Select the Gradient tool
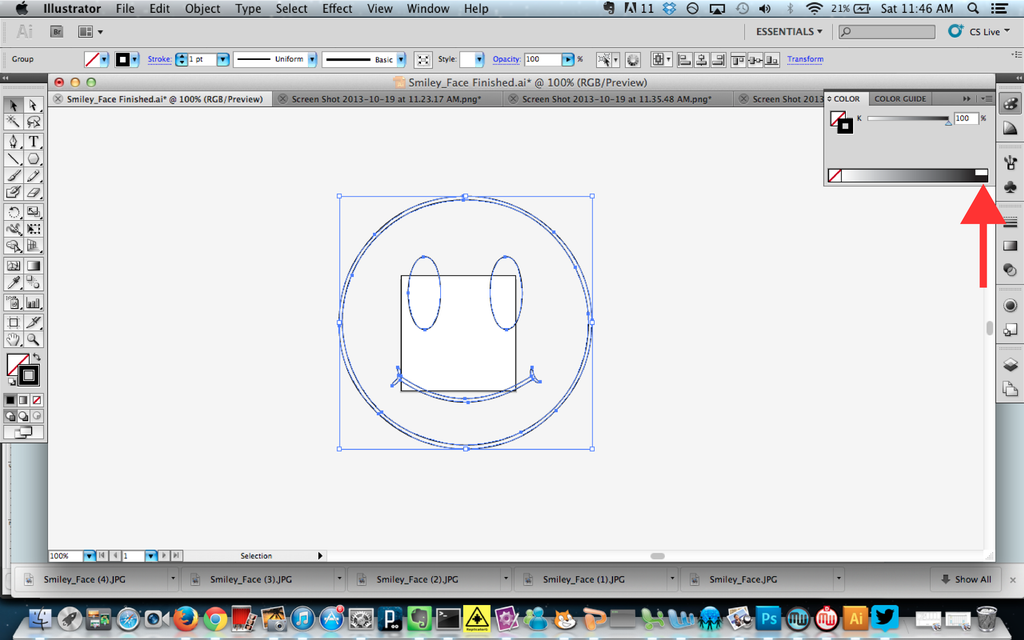1024x640 pixels. 33,266
